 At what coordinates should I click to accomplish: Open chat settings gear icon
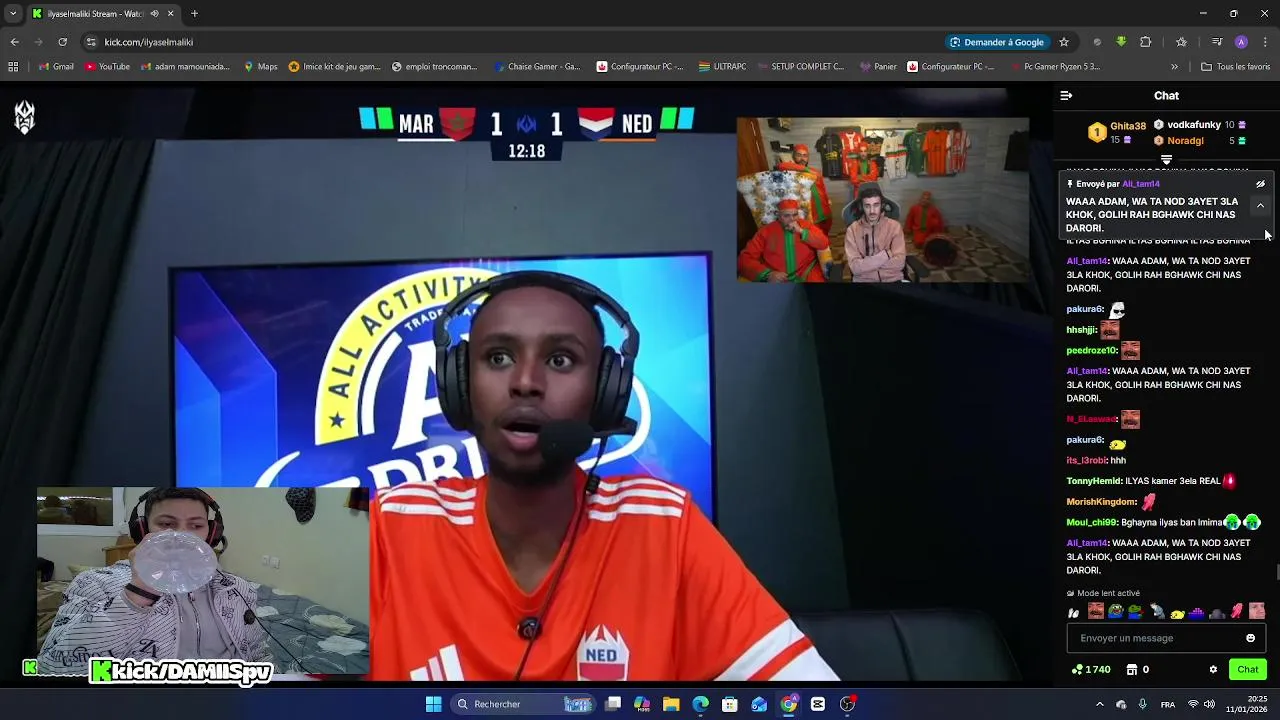coord(1213,670)
